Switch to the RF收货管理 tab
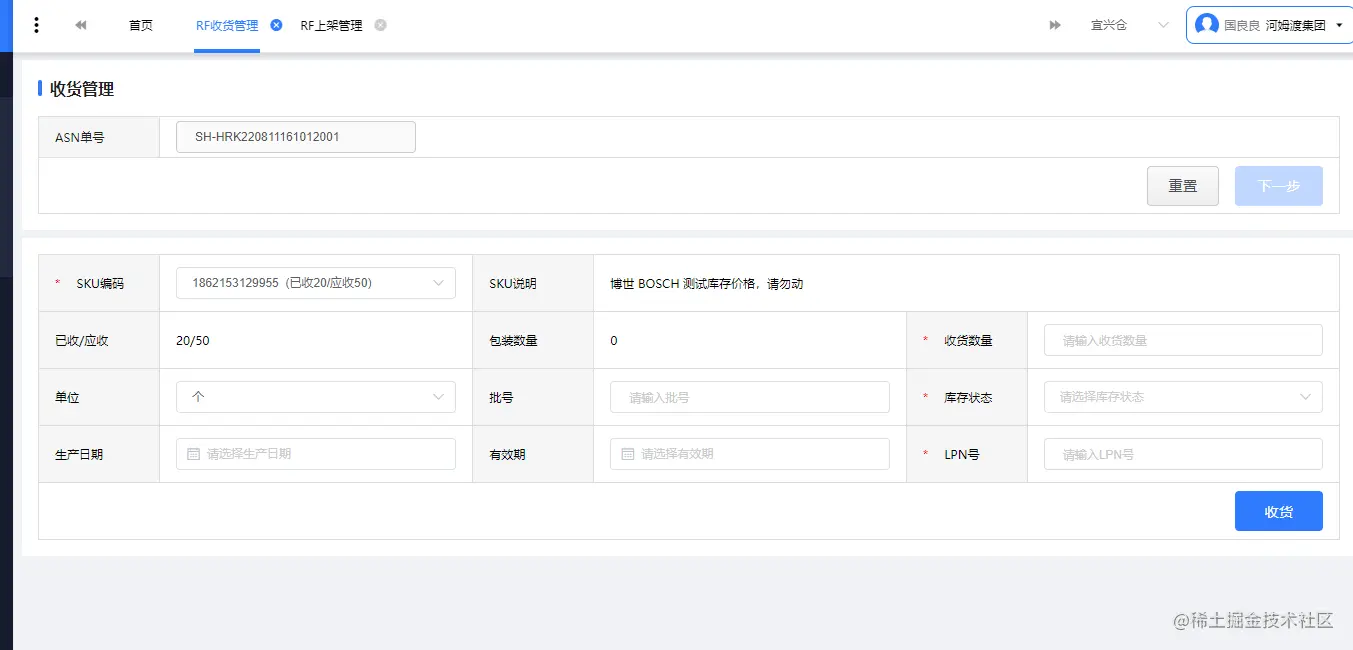Viewport: 1353px width, 650px height. (x=227, y=26)
